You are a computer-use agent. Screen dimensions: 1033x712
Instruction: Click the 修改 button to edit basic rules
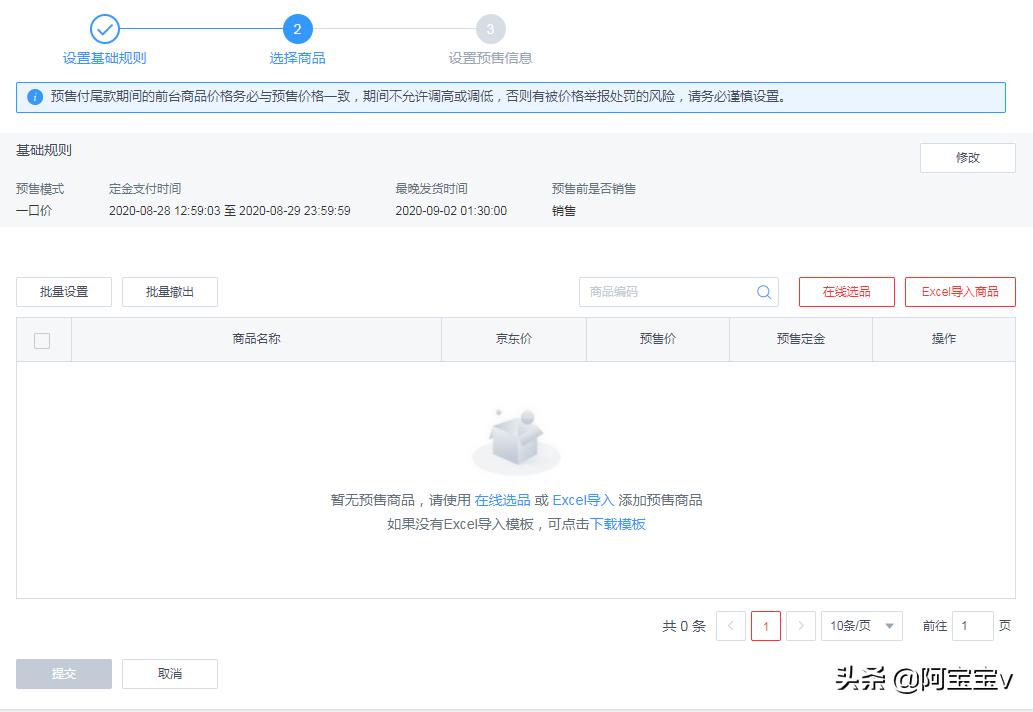[966, 157]
